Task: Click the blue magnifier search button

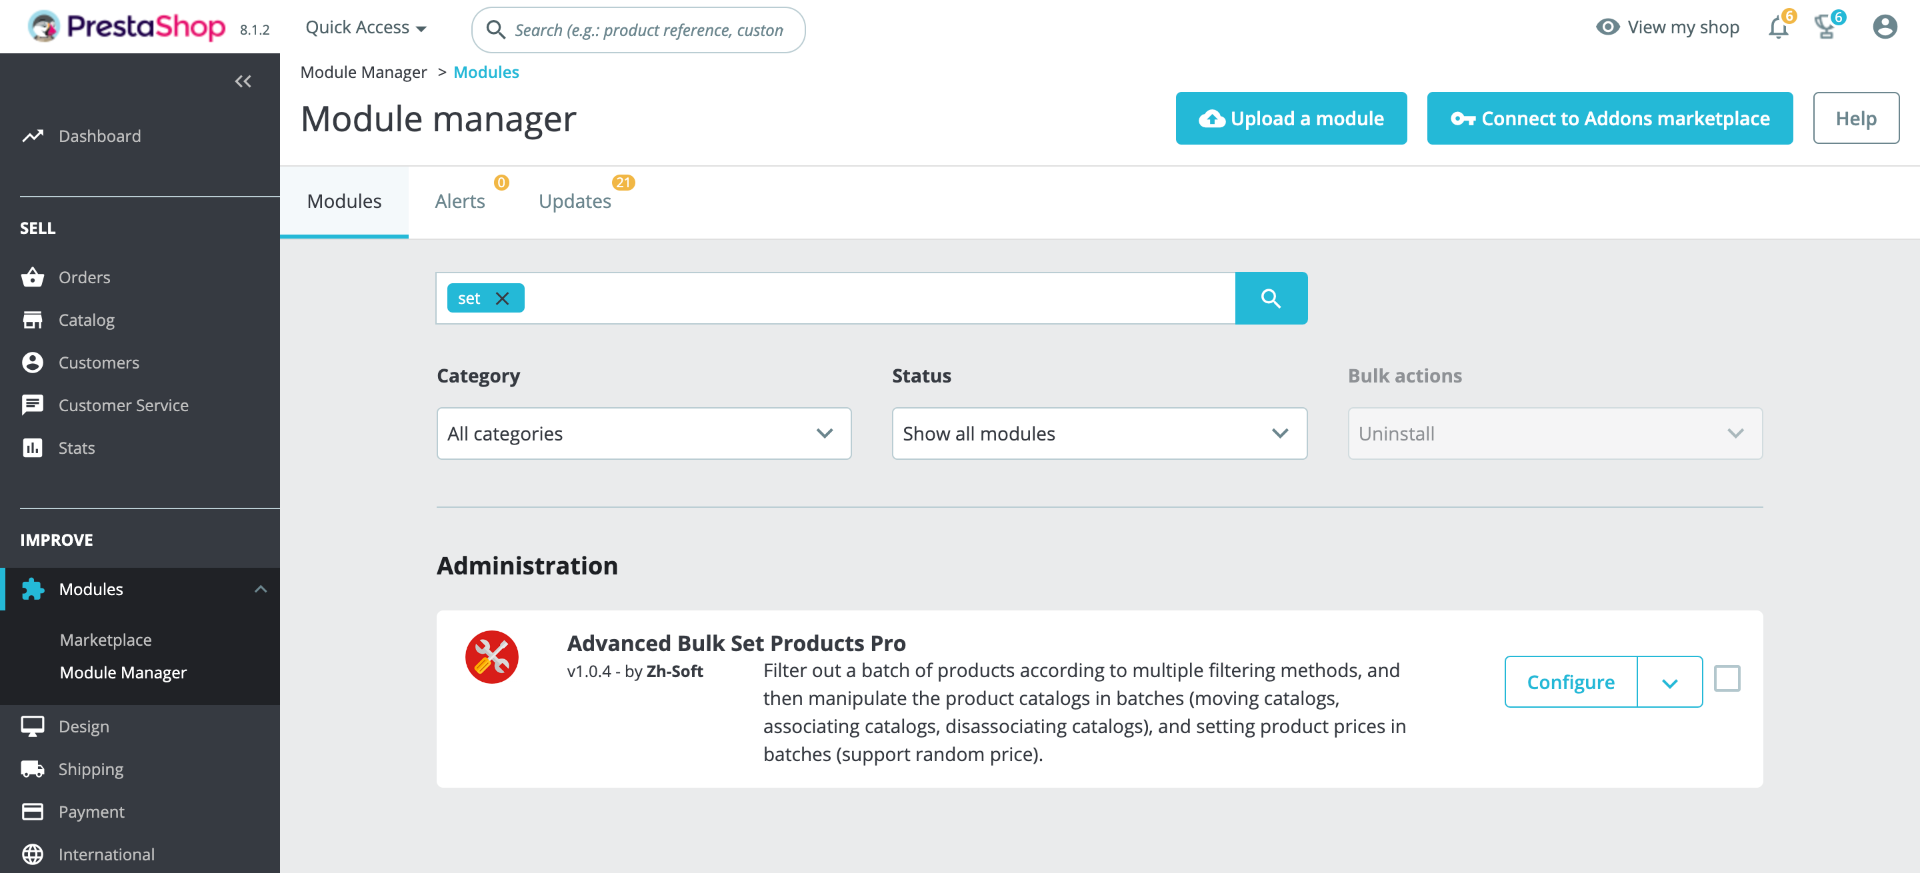Action: coord(1271,298)
